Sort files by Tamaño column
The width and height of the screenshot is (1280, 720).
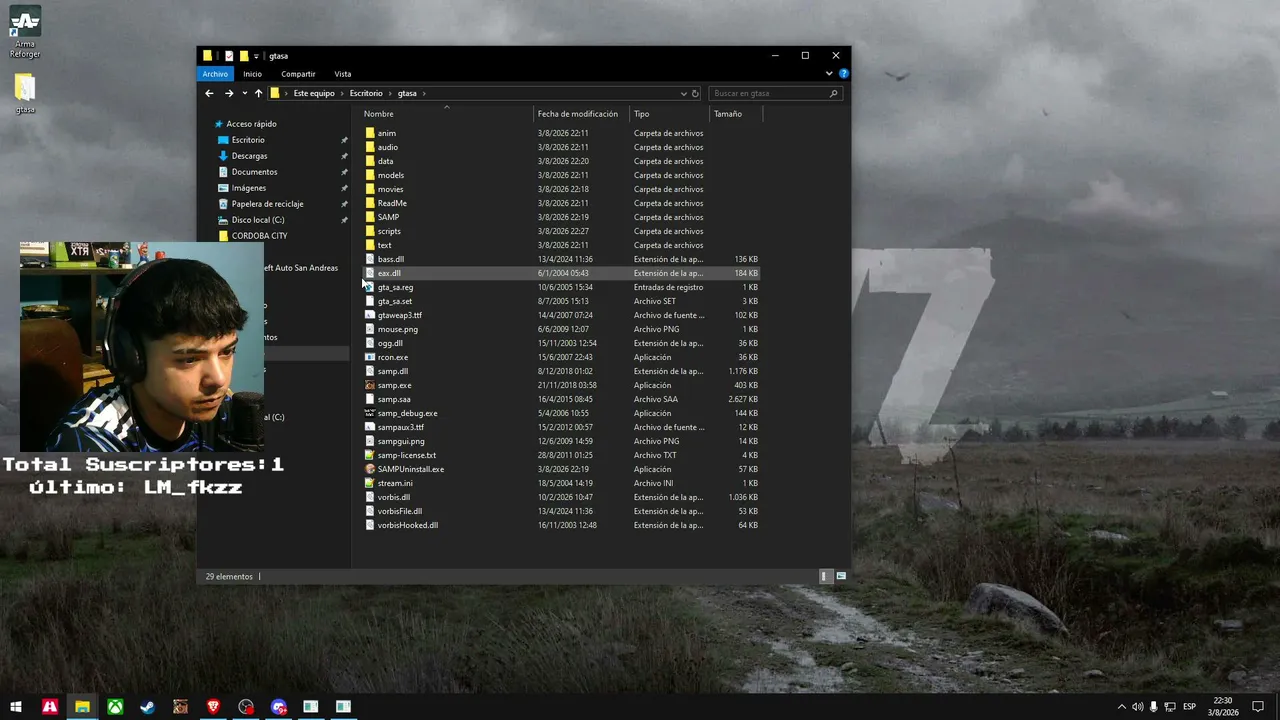tap(728, 114)
